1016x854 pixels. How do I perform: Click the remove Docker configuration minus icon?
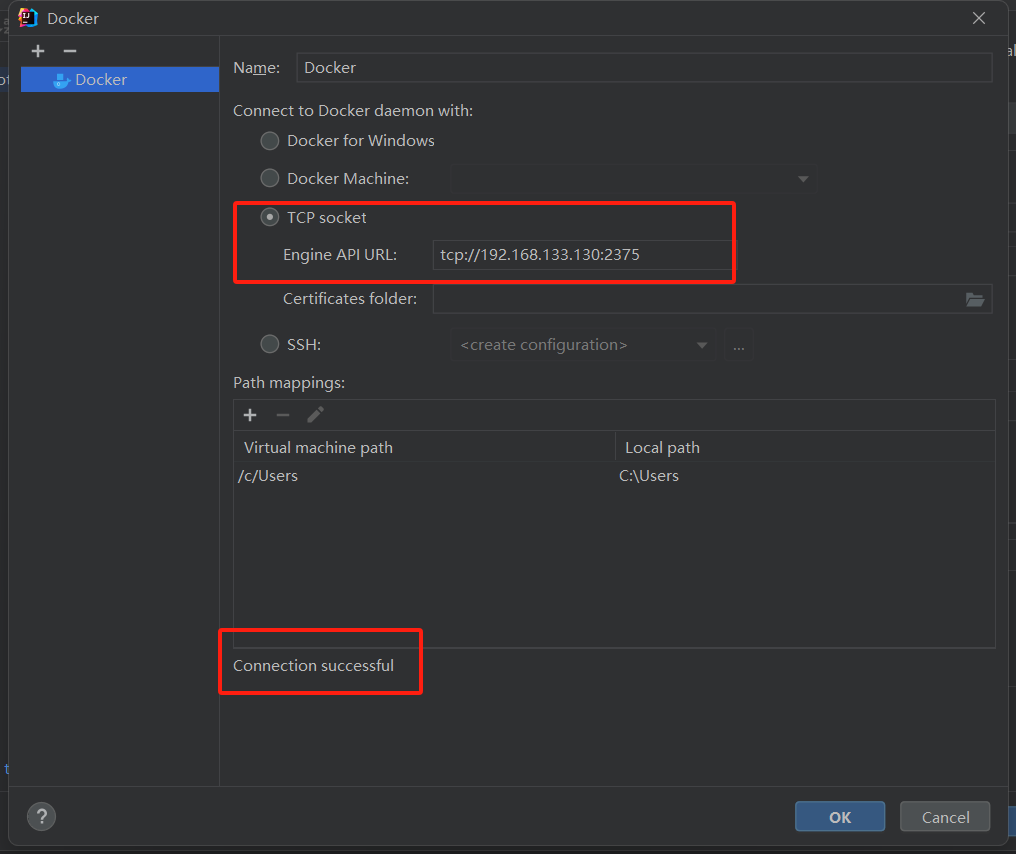pyautogui.click(x=69, y=51)
